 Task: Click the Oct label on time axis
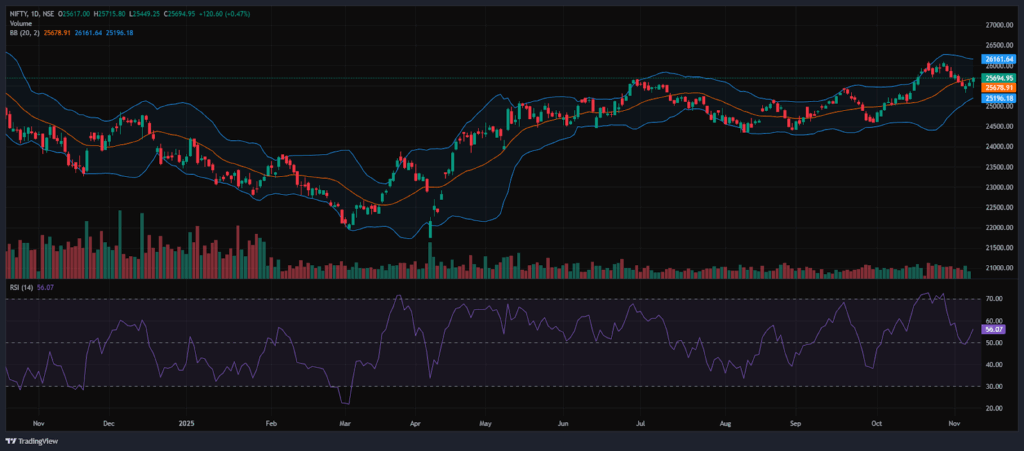point(876,423)
